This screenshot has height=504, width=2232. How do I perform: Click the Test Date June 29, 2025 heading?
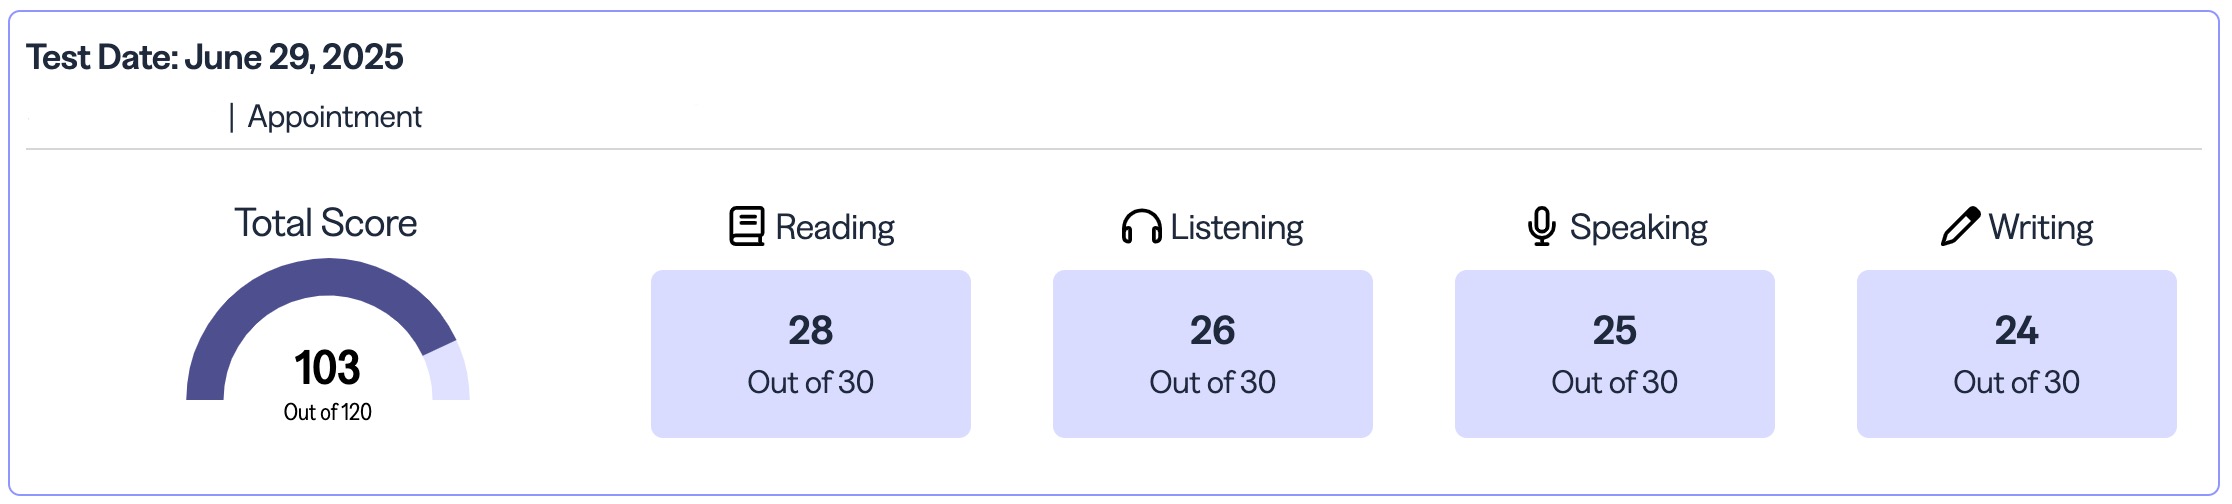(x=215, y=57)
